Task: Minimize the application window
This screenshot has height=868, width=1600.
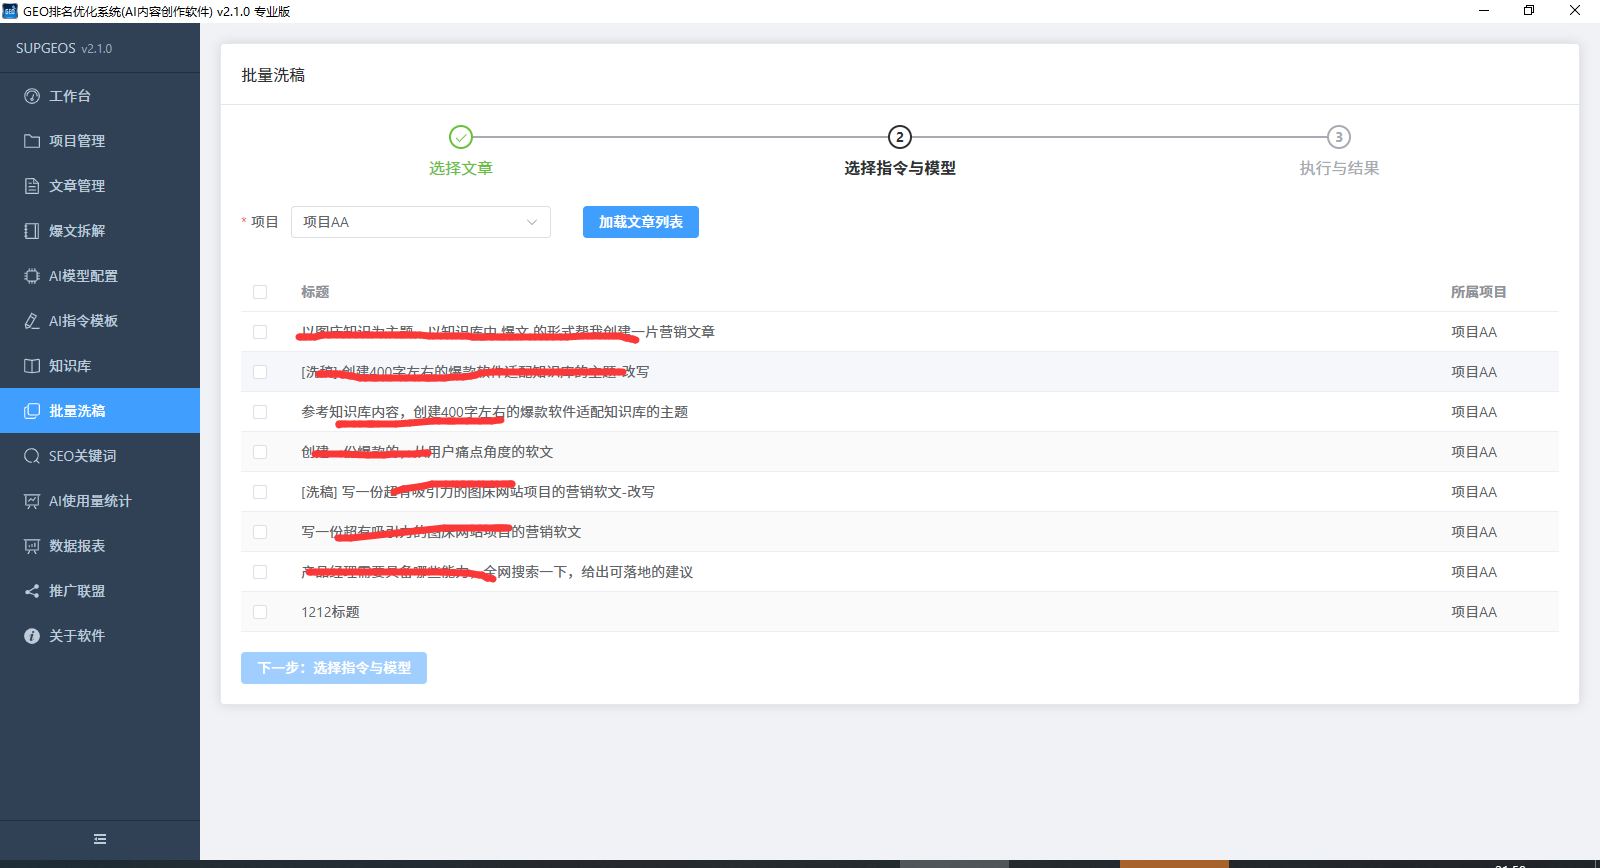Action: (1484, 11)
